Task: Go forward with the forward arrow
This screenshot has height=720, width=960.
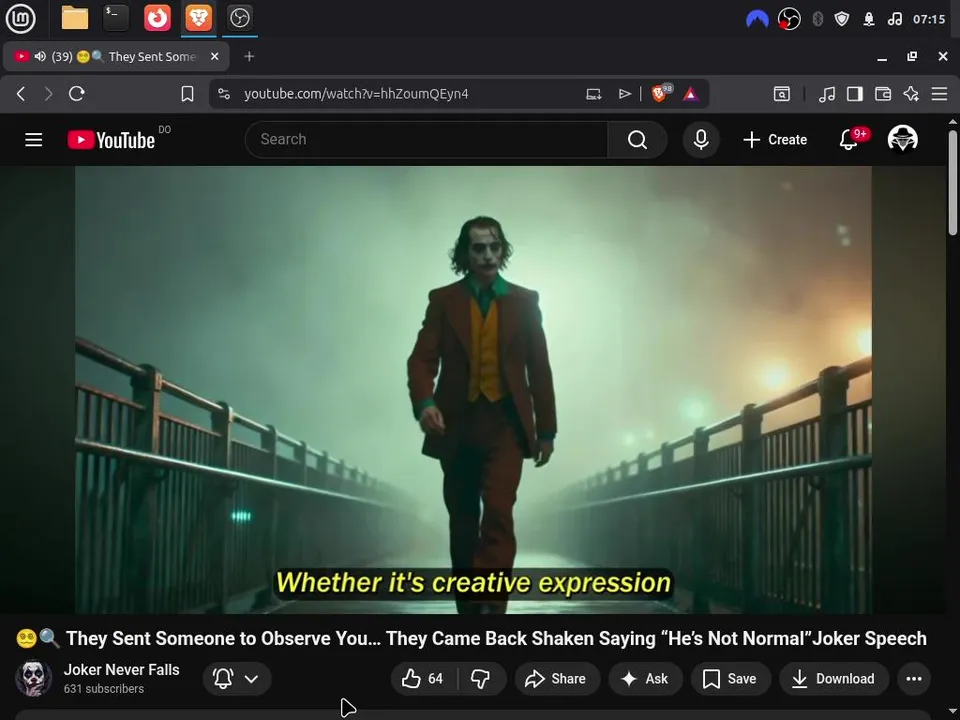Action: click(x=48, y=94)
